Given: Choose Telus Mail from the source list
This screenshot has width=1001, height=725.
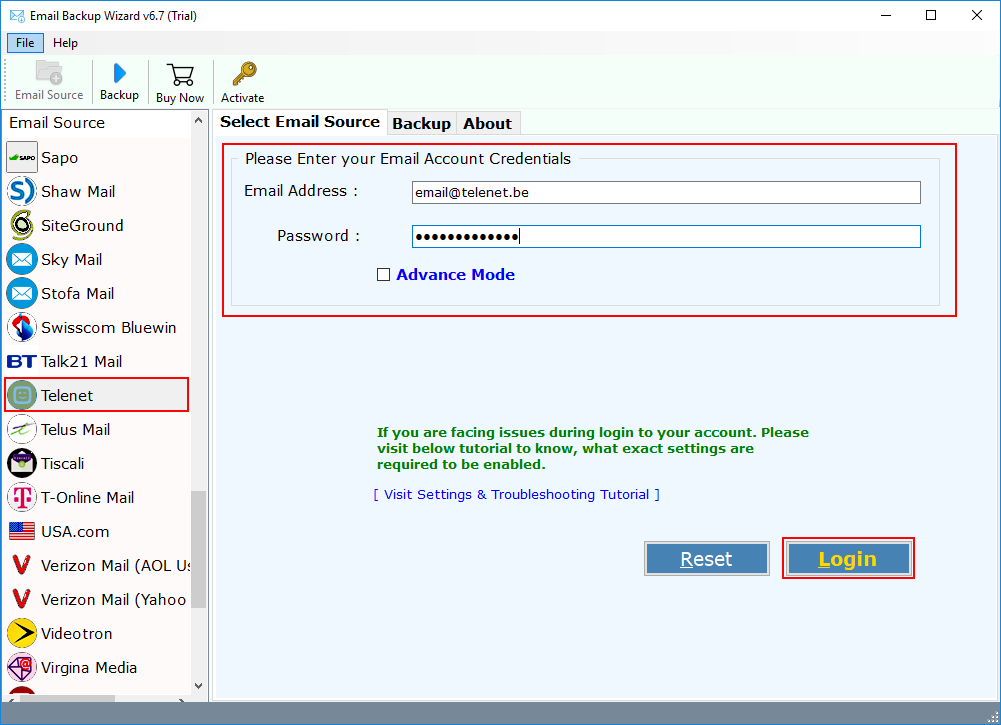Looking at the screenshot, I should (x=75, y=430).
